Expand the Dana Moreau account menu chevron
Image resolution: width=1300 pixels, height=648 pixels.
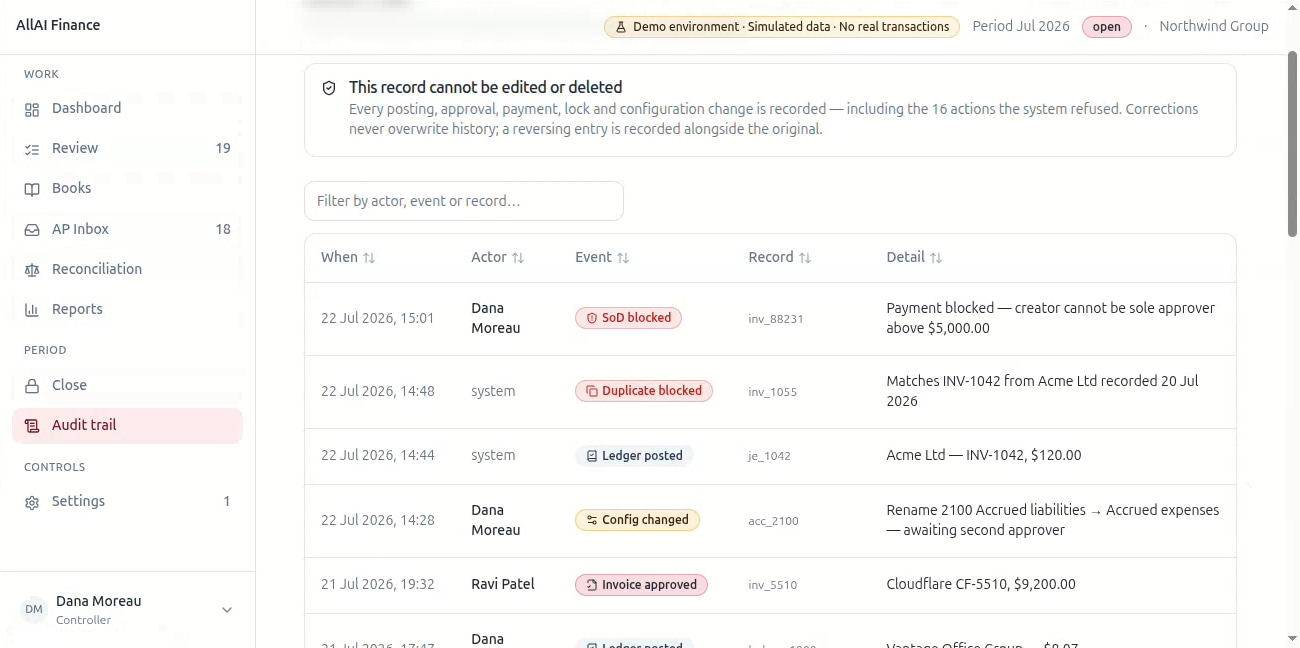(227, 610)
